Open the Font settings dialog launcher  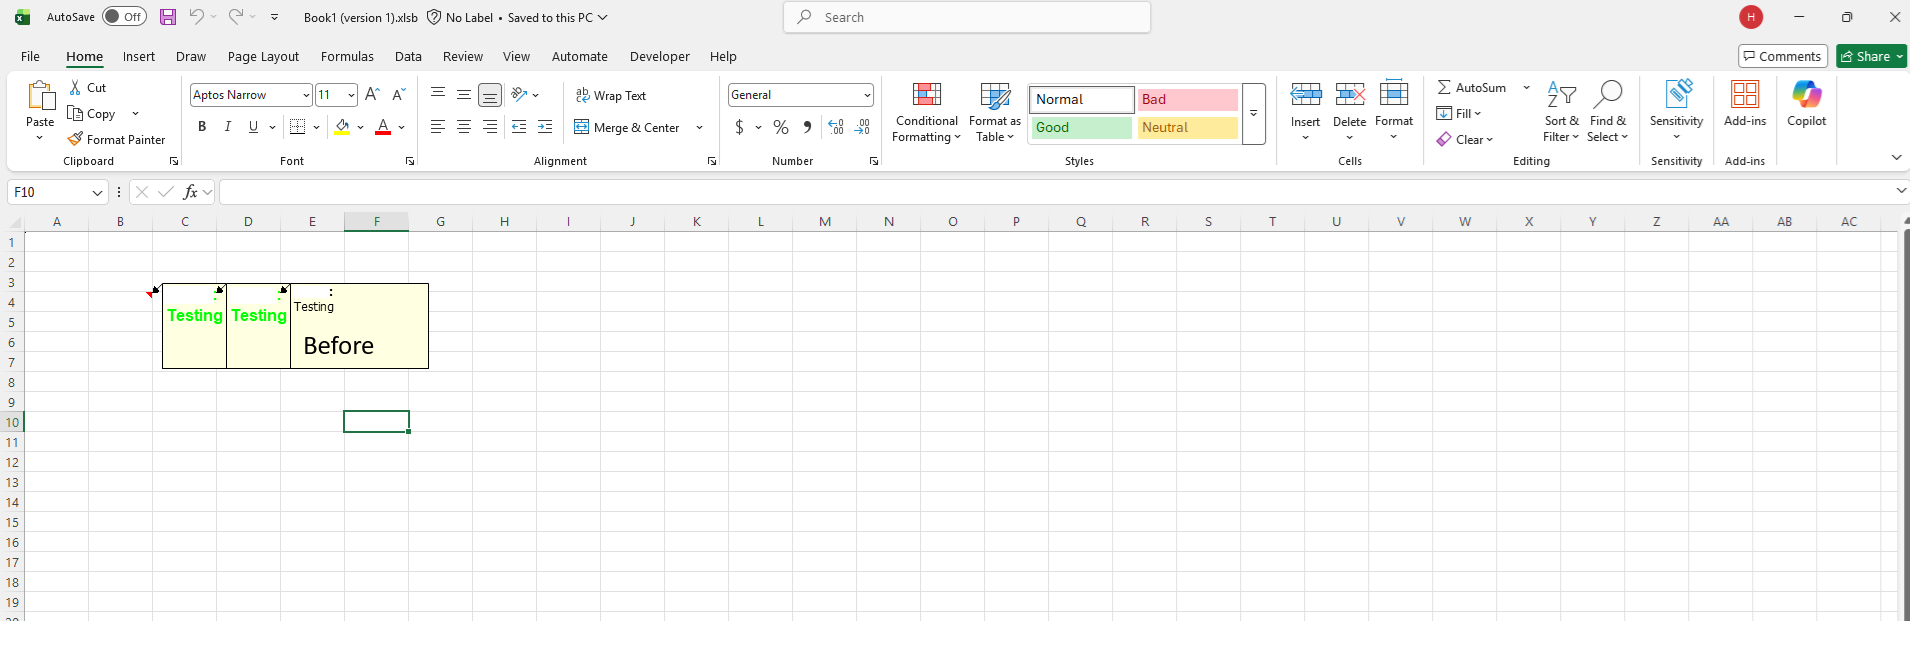coord(410,161)
